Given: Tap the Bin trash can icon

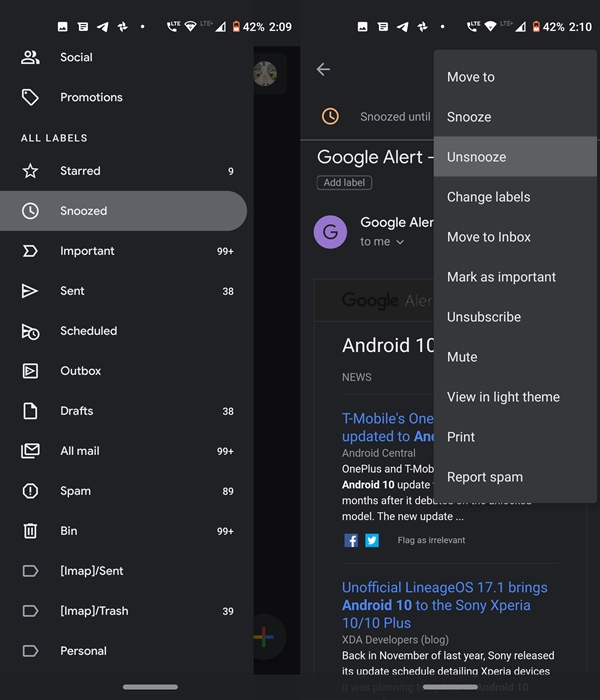Looking at the screenshot, I should coord(30,530).
